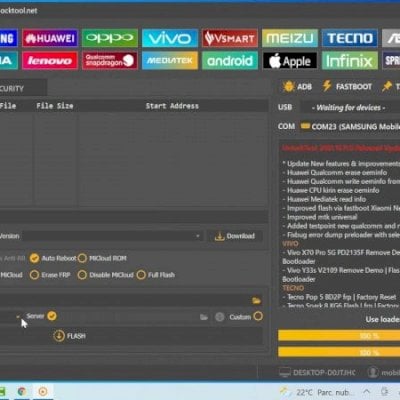Show hidden system tray icons chevron
This screenshot has width=400, height=400.
pyautogui.click(x=366, y=392)
